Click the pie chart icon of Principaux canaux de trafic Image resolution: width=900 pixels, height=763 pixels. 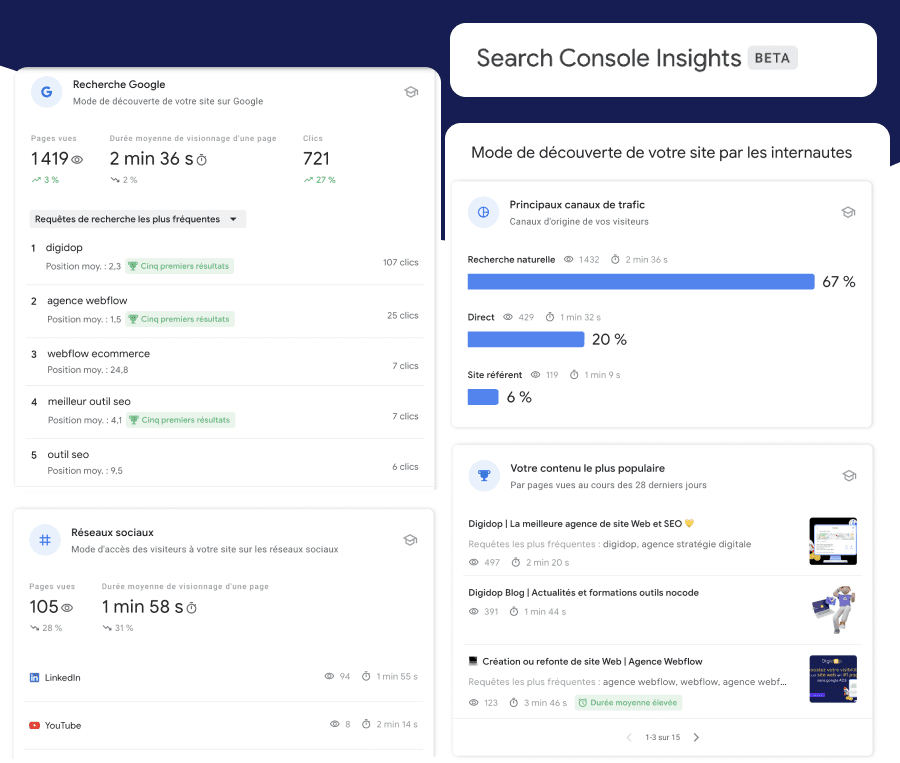483,212
